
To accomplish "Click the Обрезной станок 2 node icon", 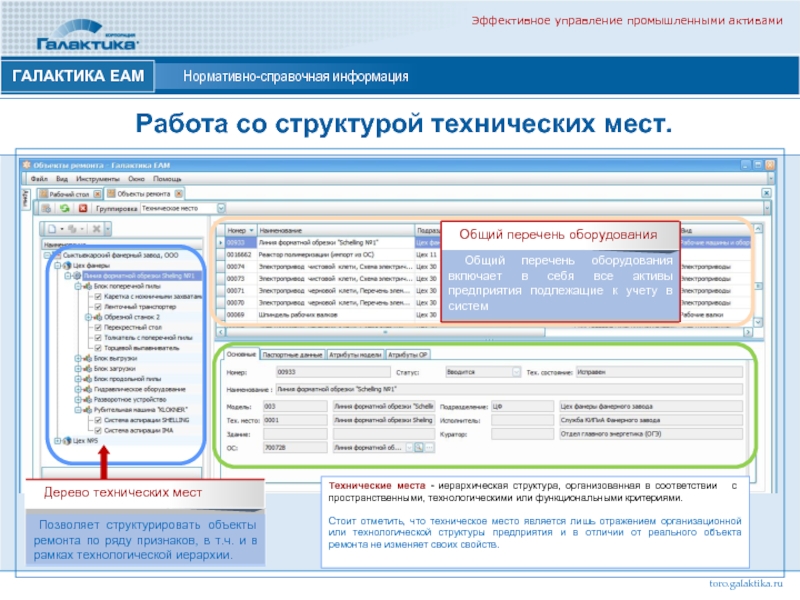I will click(x=97, y=317).
